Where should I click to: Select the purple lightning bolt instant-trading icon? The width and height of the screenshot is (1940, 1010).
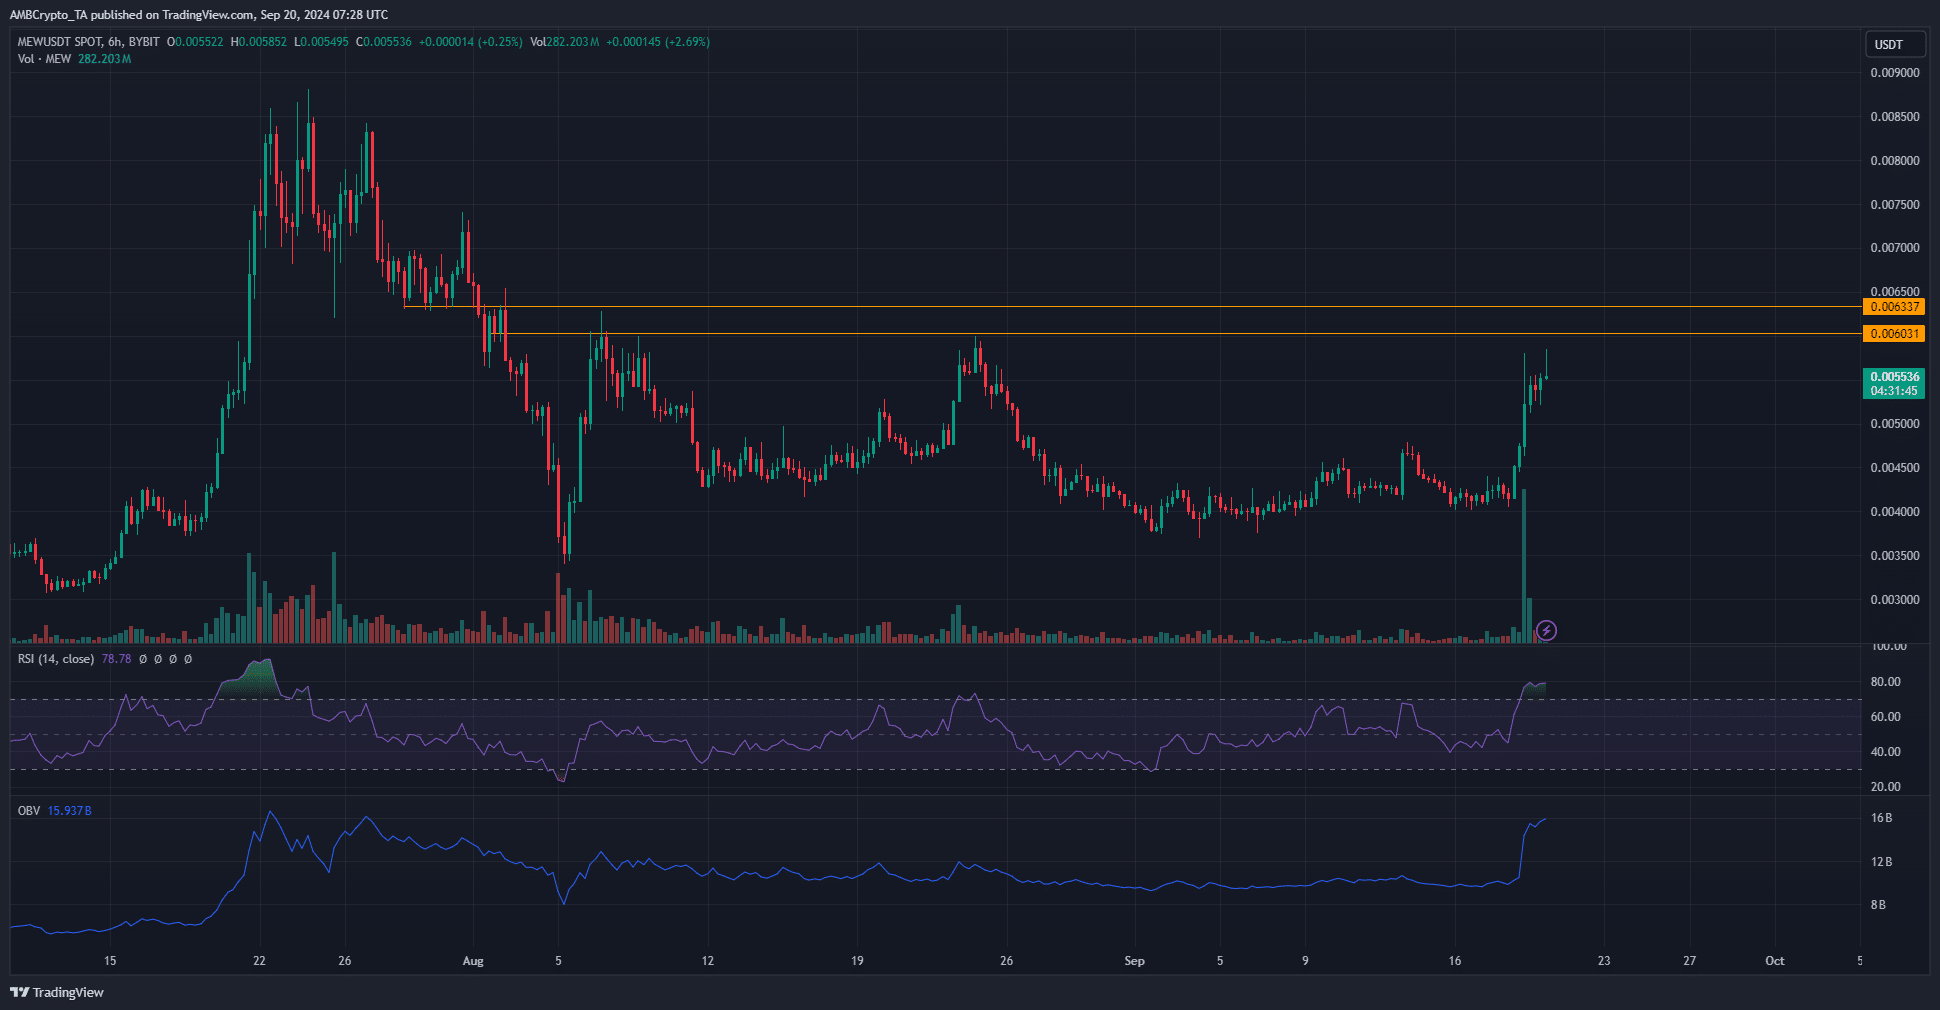pos(1547,631)
